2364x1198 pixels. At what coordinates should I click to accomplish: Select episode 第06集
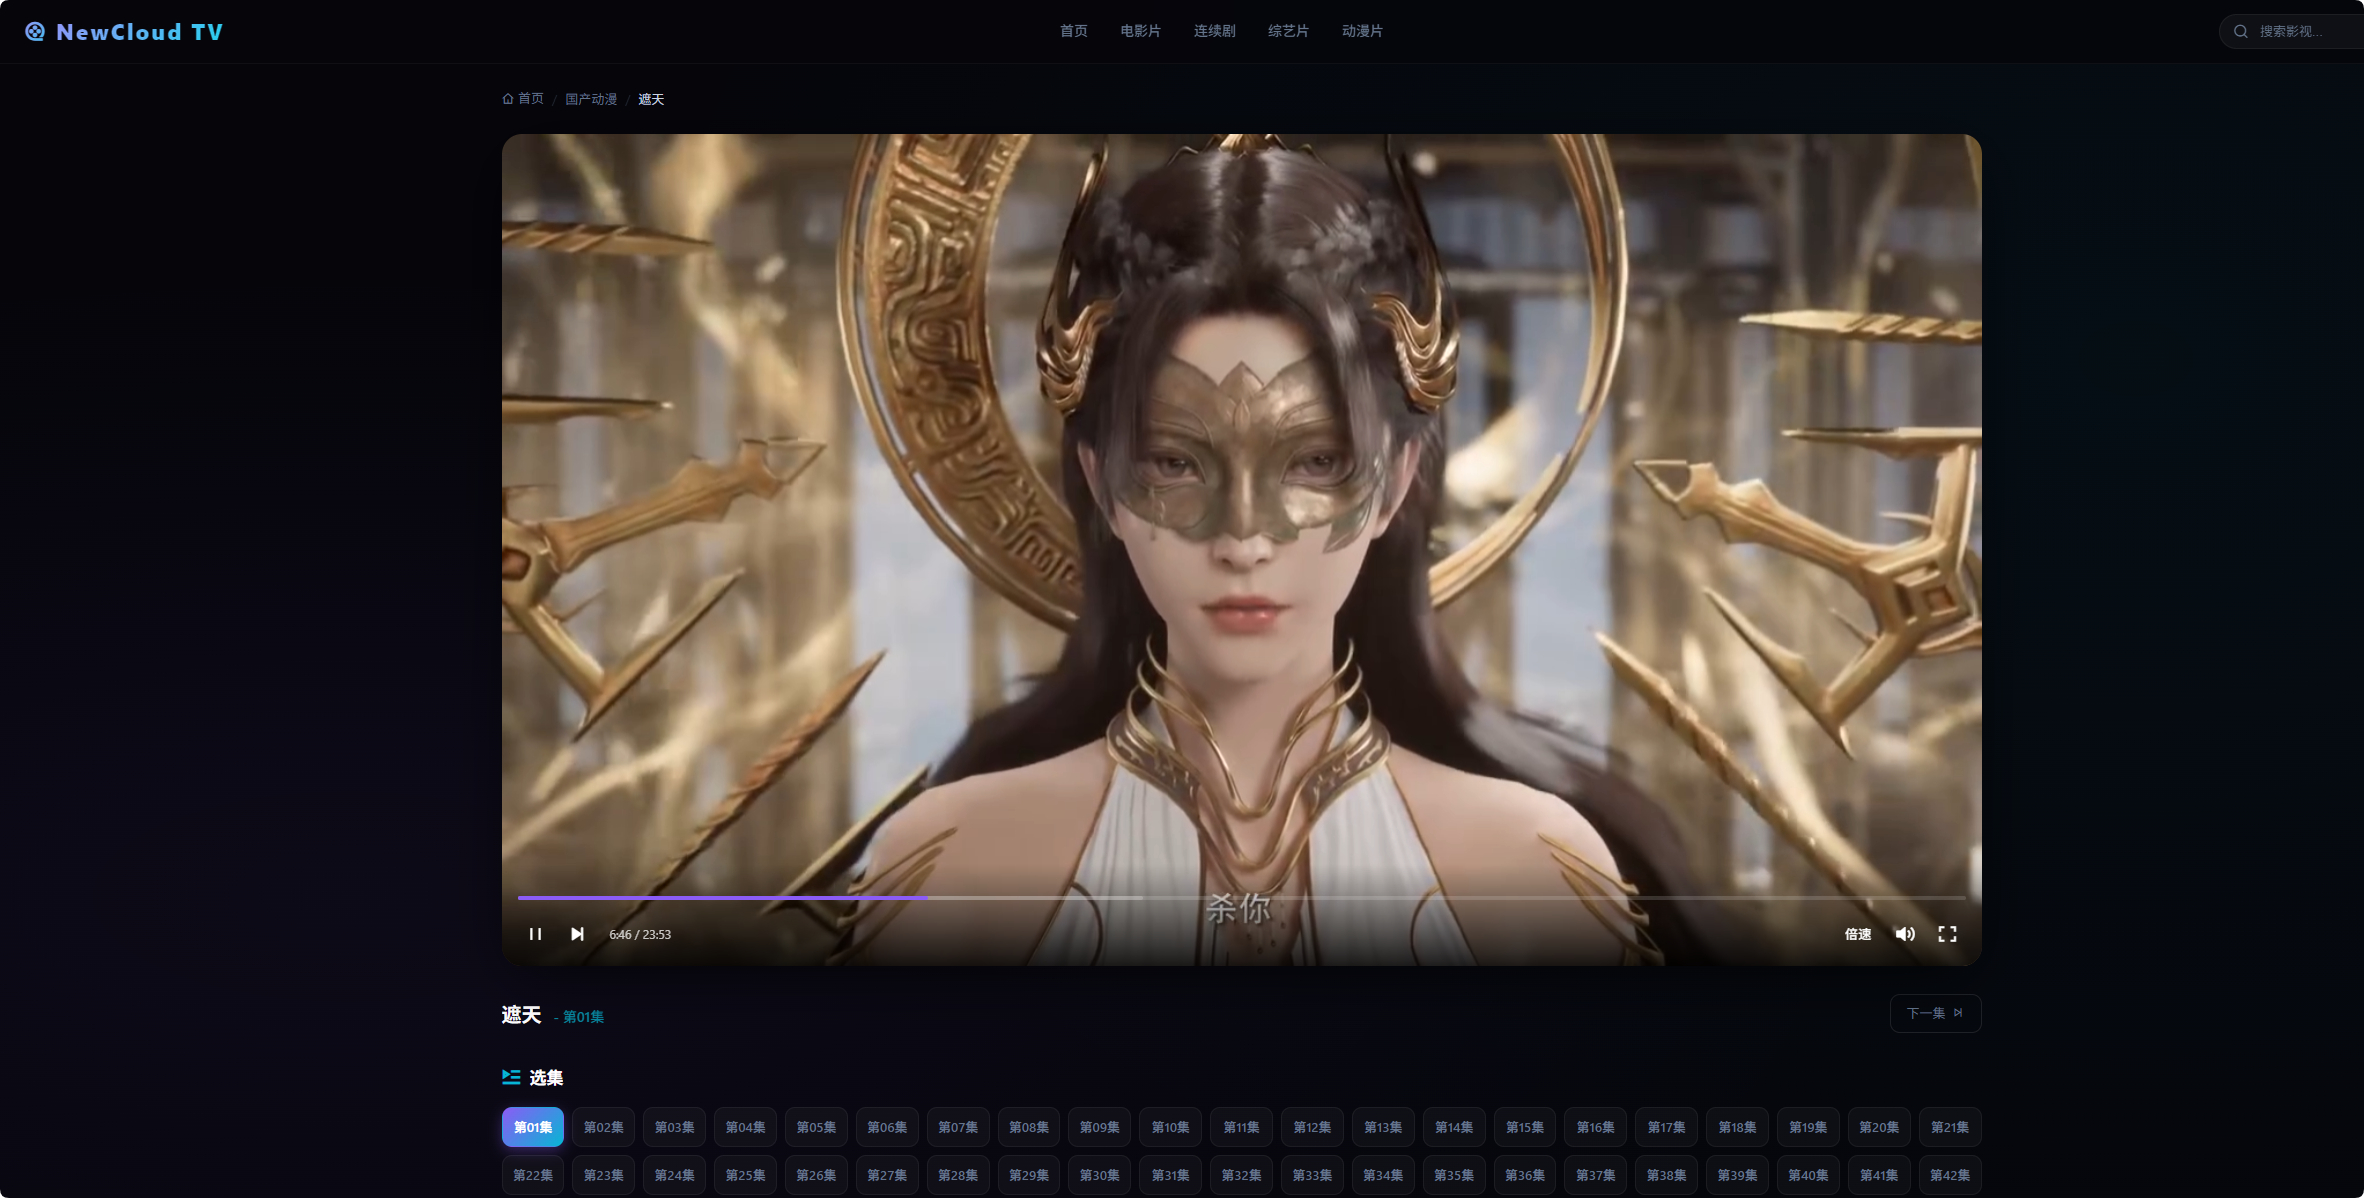click(x=887, y=1127)
